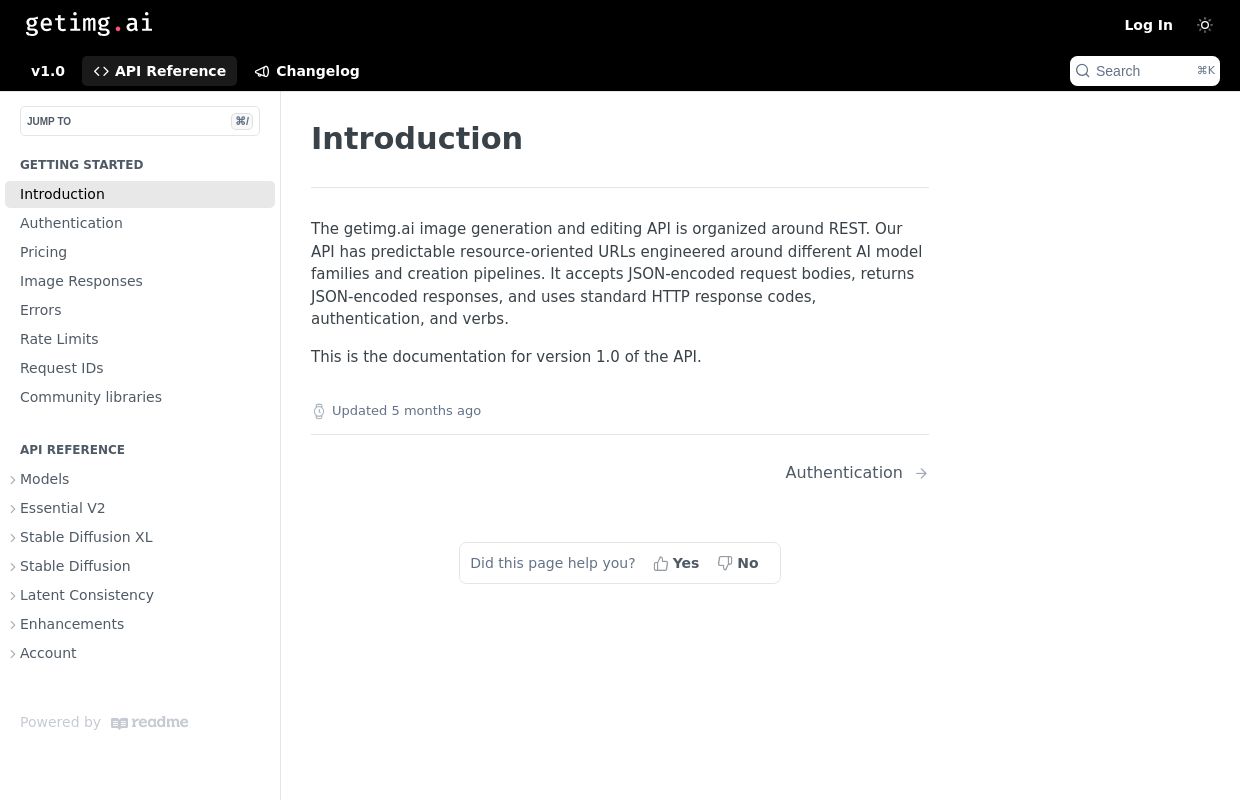Expand the Enhancements section
This screenshot has width=1240, height=800.
point(14,625)
